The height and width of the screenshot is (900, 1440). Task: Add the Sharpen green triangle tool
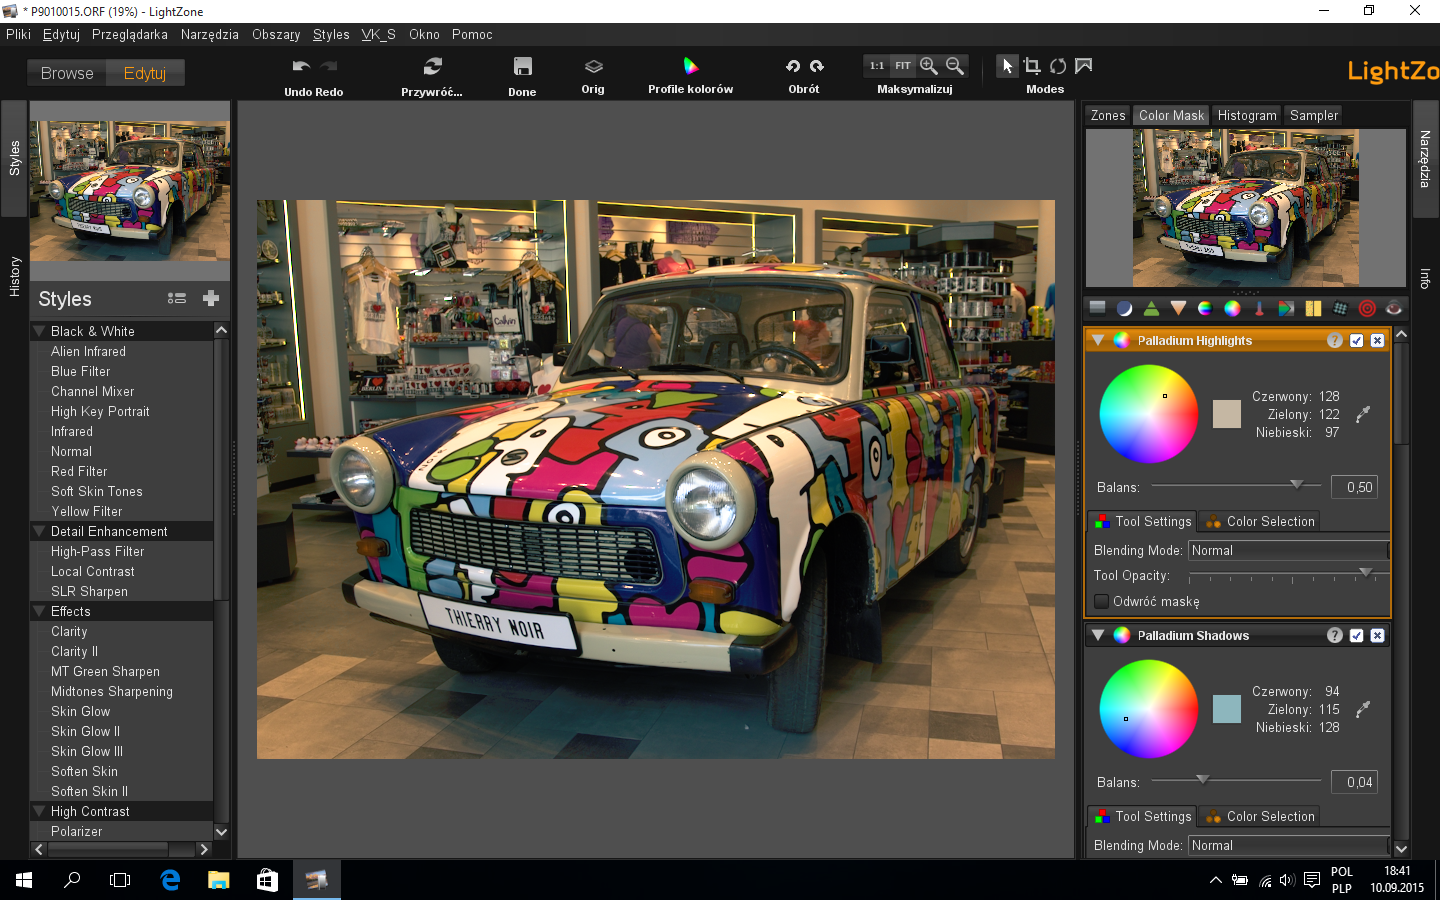(1152, 308)
